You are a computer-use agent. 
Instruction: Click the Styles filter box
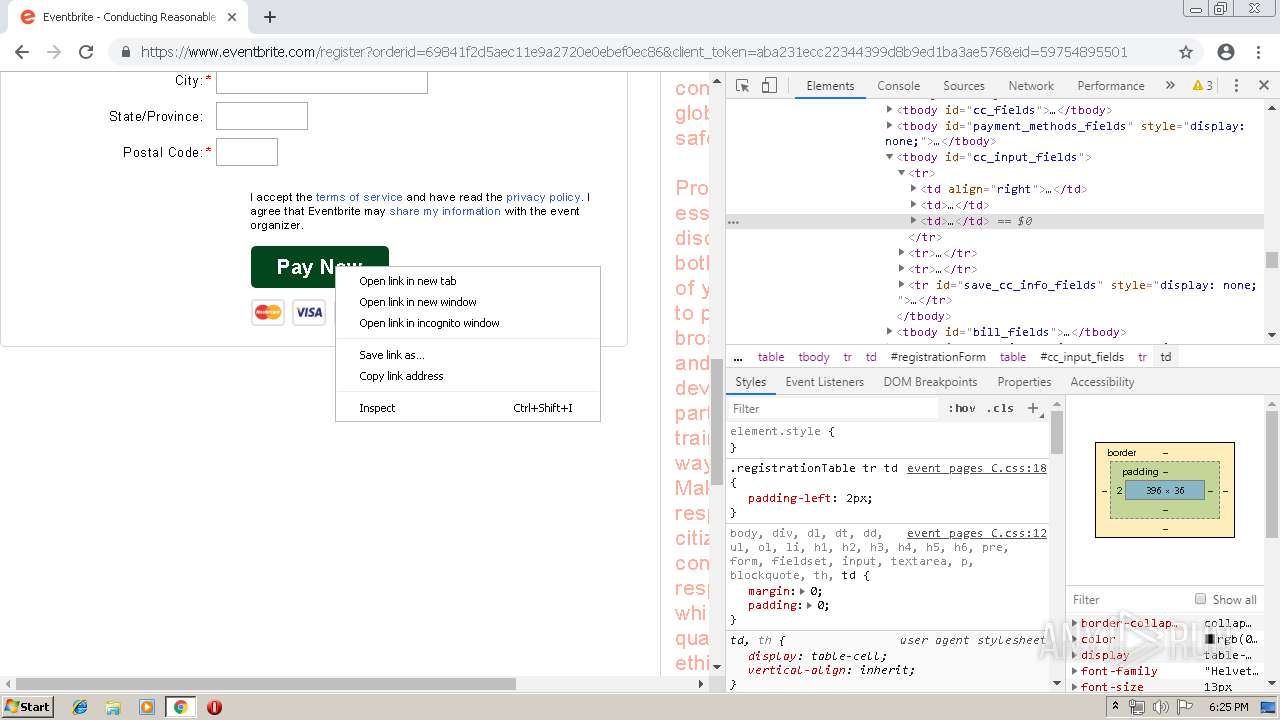(834, 408)
